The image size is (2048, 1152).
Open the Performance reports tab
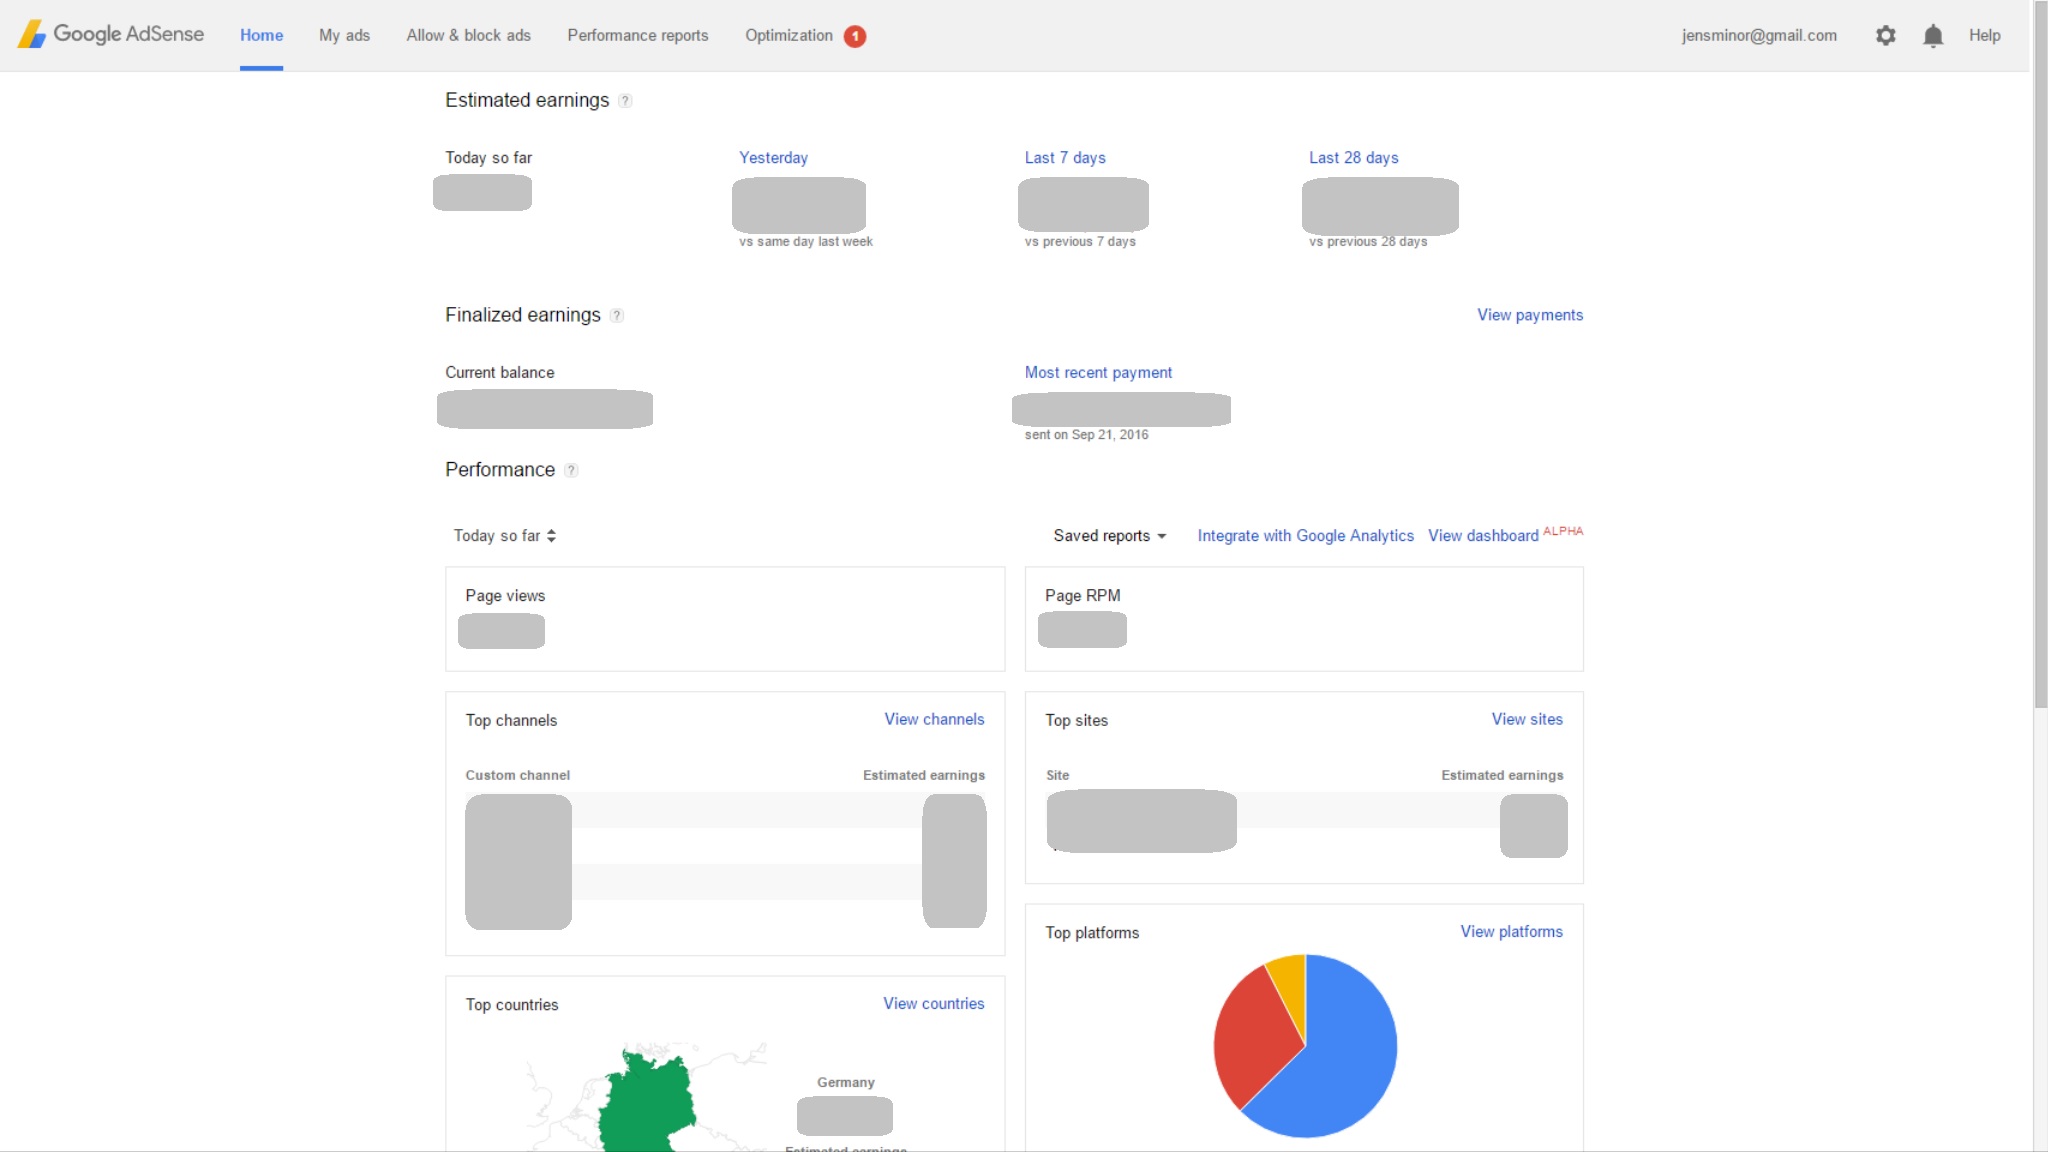click(x=637, y=36)
